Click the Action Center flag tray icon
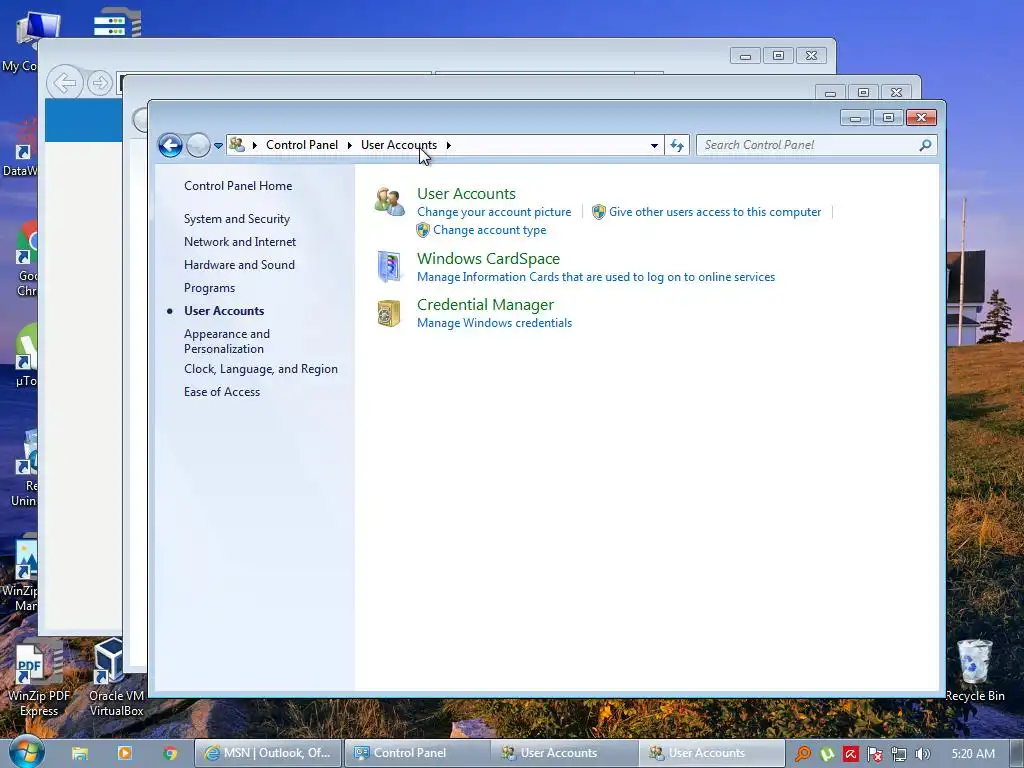Viewport: 1024px width, 768px height. tap(875, 754)
